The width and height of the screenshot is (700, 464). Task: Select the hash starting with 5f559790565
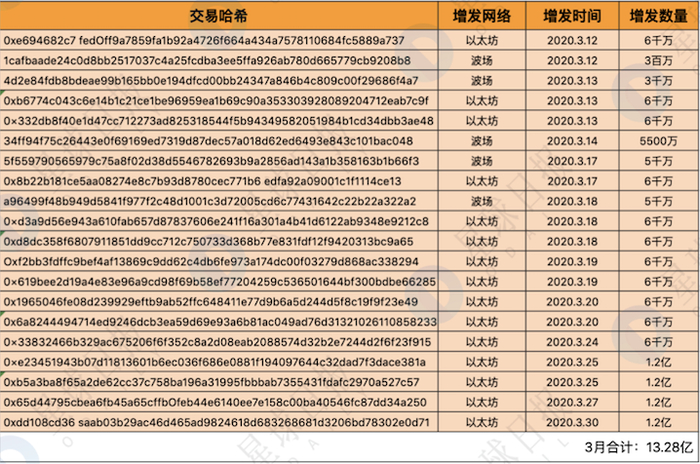(x=211, y=161)
